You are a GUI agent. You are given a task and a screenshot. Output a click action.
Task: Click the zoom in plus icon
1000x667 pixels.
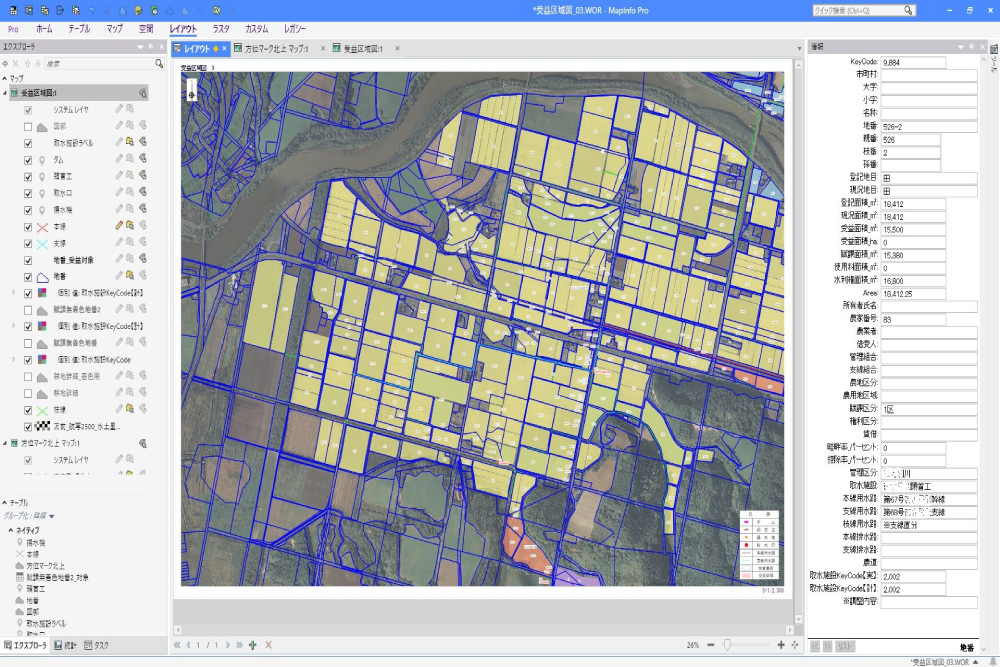point(781,645)
